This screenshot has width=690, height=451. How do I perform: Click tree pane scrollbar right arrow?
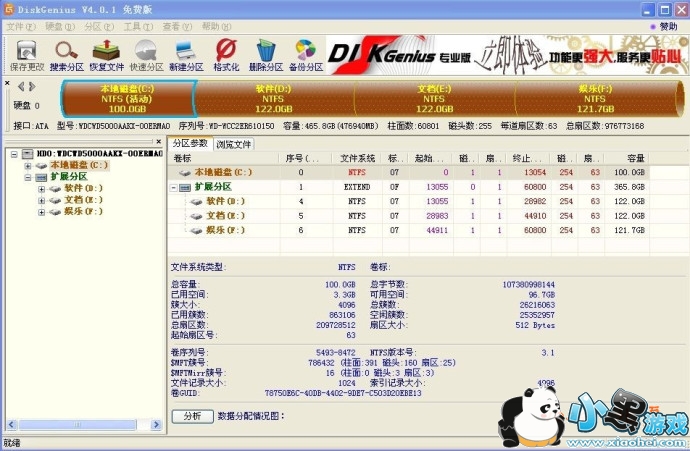click(x=156, y=425)
